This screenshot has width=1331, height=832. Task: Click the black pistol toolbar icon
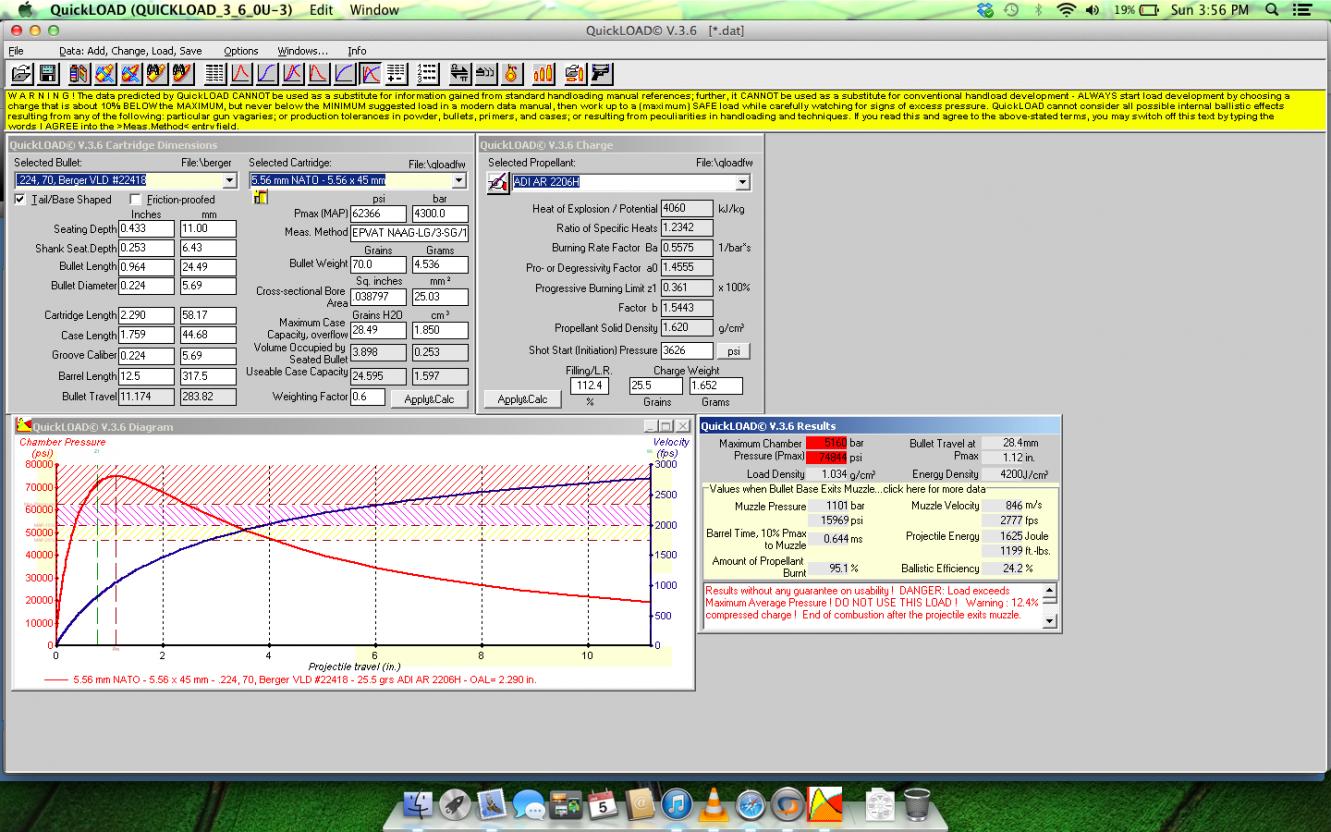(x=601, y=73)
